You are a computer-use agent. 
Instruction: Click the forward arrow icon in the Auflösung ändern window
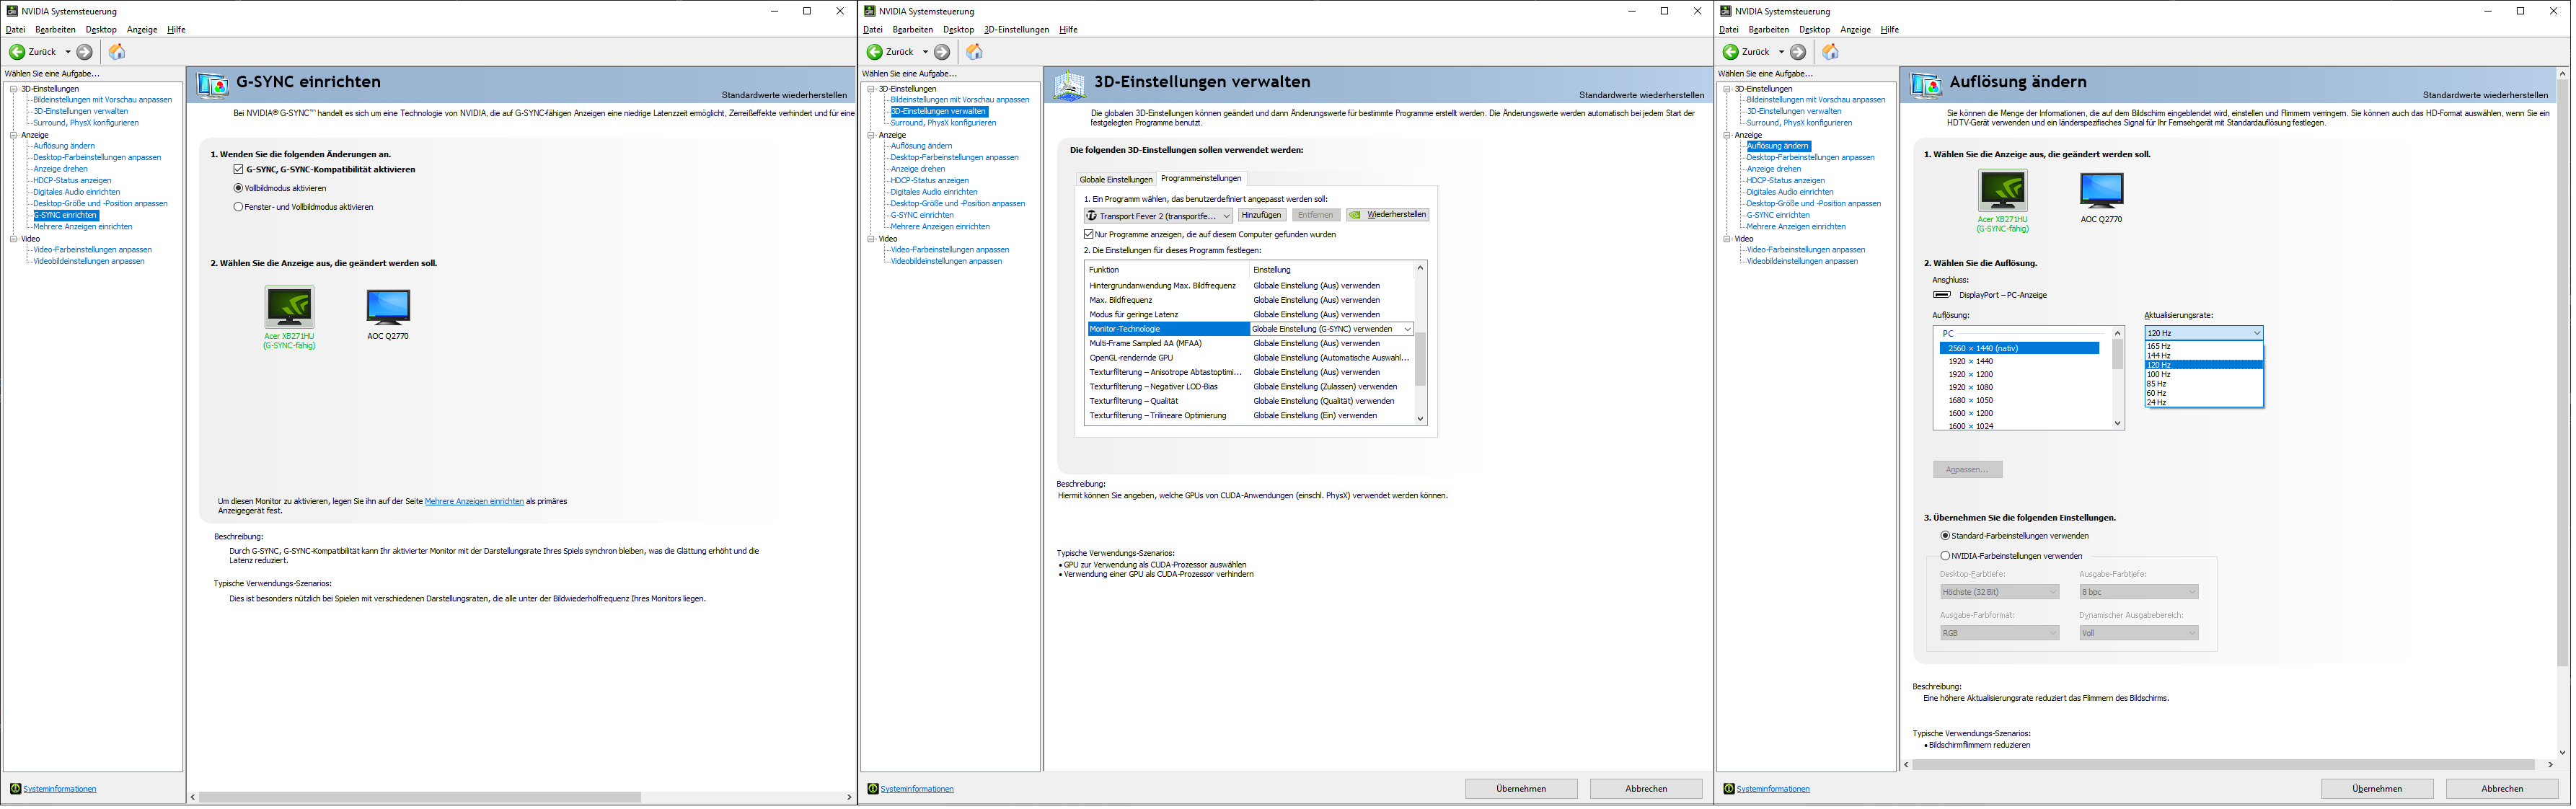tap(1799, 52)
